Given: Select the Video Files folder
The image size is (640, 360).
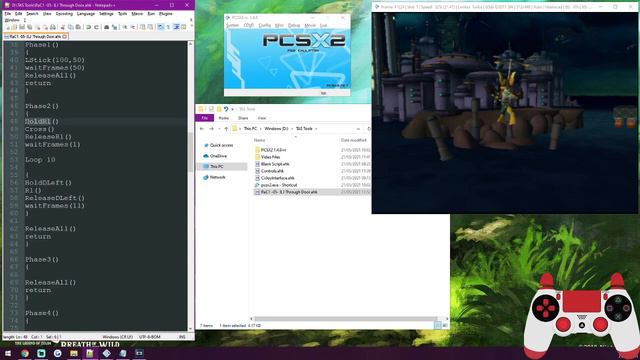Looking at the screenshot, I should coord(270,157).
